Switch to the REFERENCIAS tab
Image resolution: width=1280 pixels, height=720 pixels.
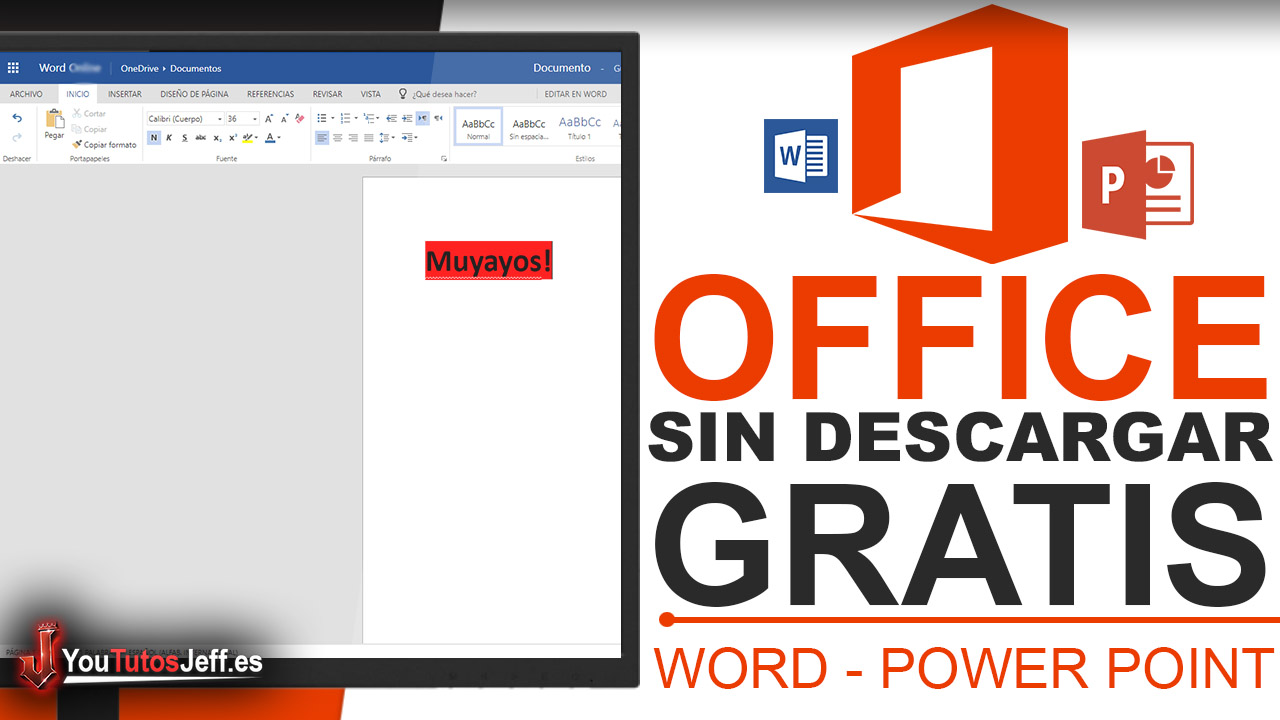[x=270, y=94]
